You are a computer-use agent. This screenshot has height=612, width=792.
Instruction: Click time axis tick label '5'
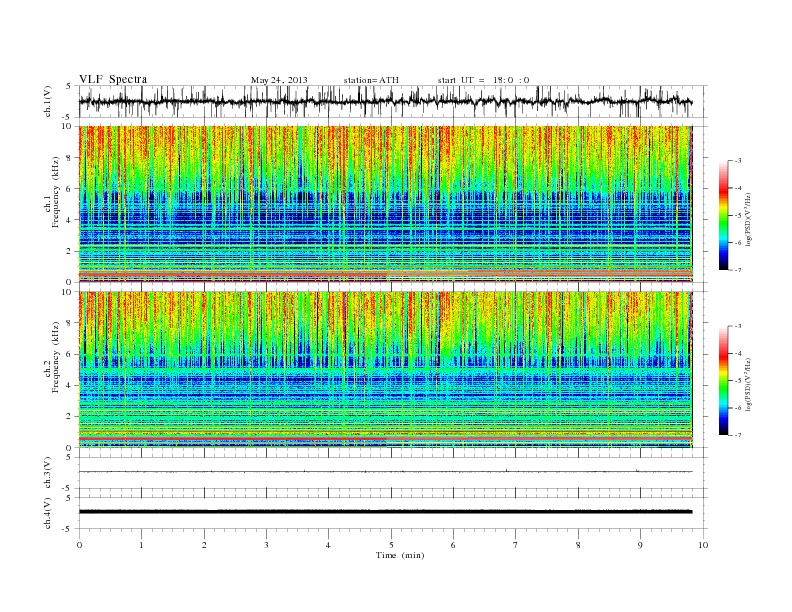[391, 545]
